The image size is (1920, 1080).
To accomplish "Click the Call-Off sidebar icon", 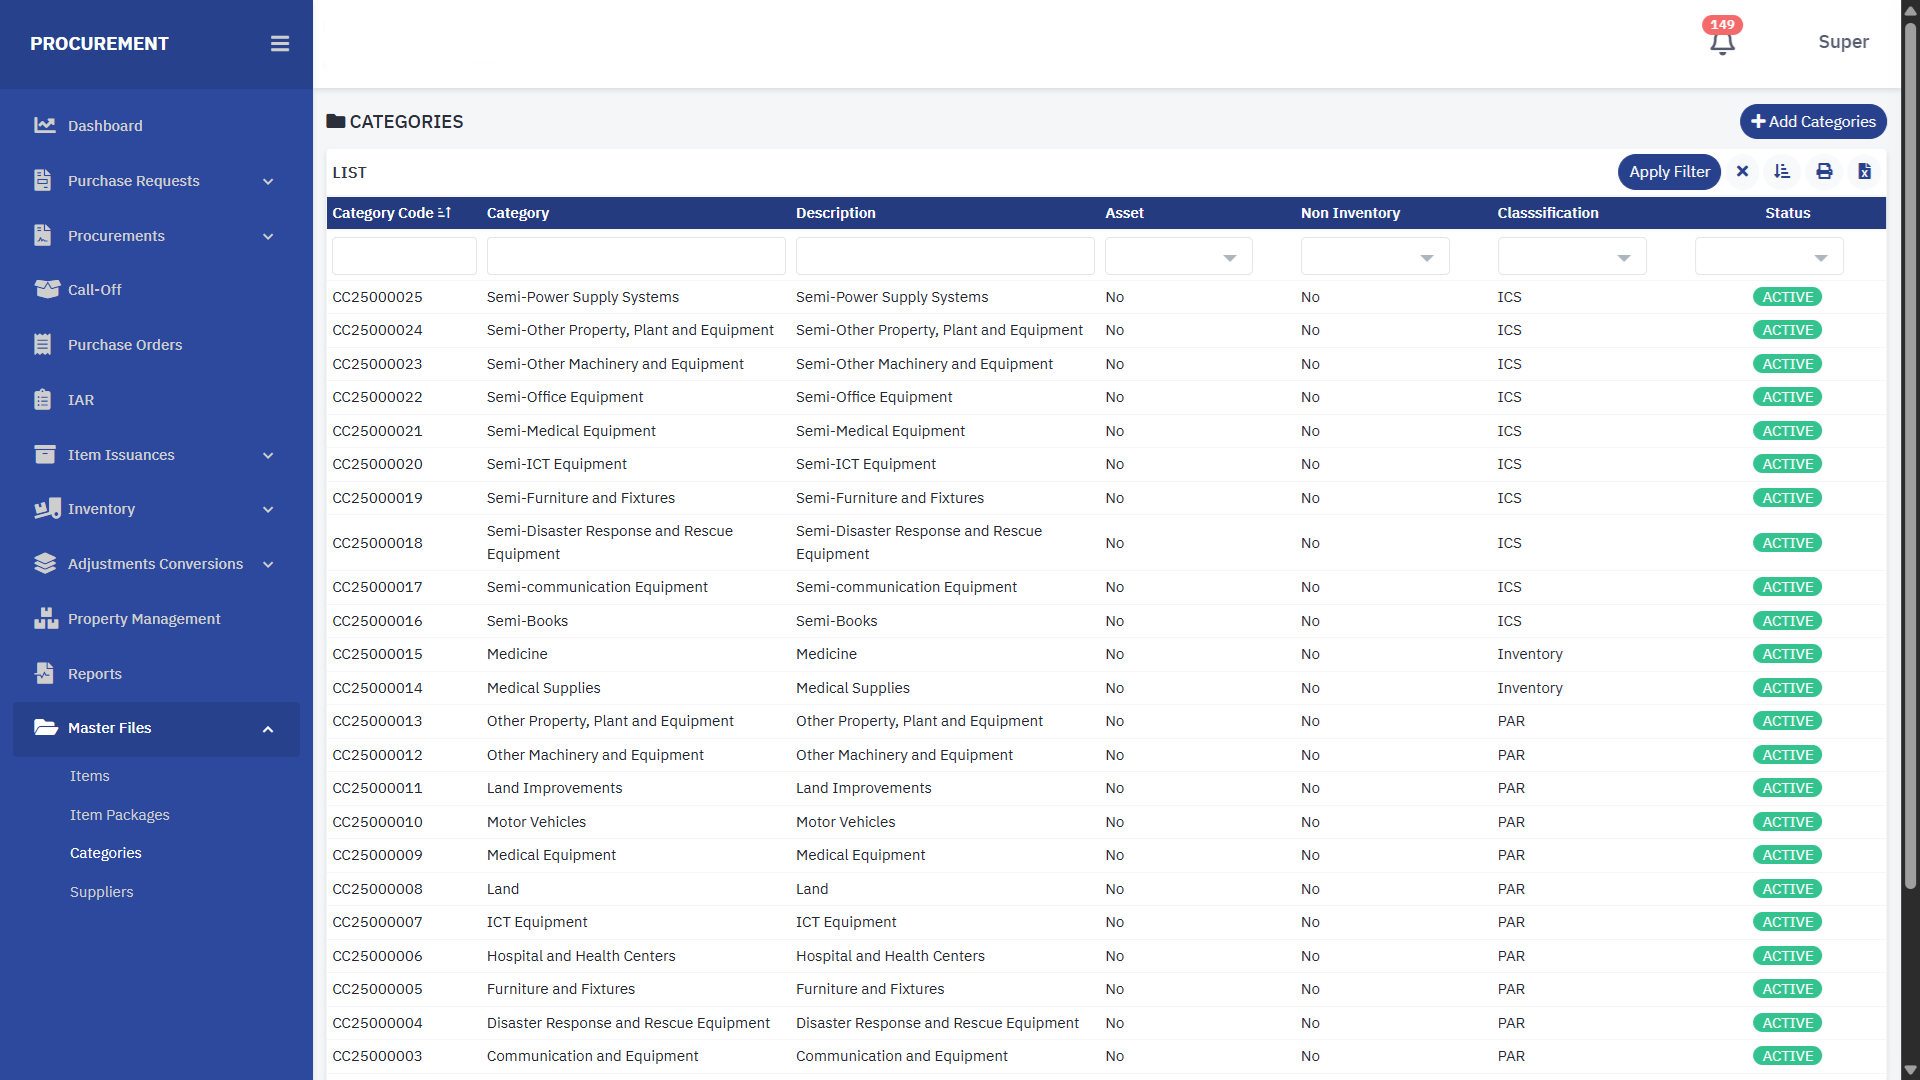I will (46, 290).
